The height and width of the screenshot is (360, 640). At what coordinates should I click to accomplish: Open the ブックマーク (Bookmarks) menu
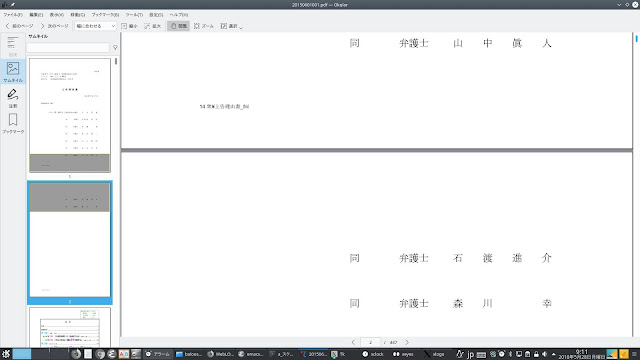click(105, 15)
